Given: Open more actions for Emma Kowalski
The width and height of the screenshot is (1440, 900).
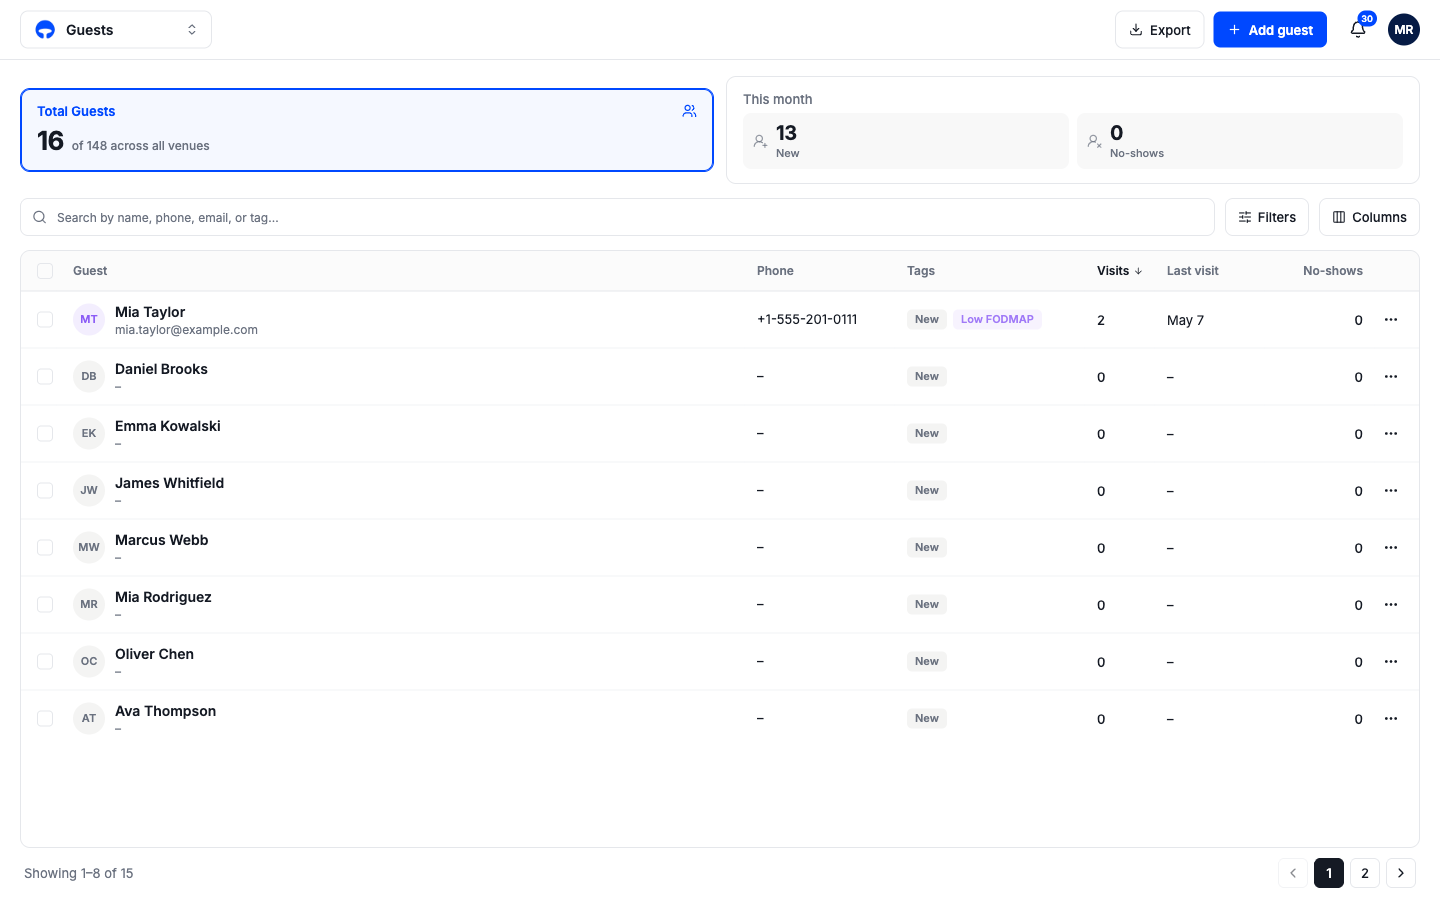Looking at the screenshot, I should [x=1391, y=434].
